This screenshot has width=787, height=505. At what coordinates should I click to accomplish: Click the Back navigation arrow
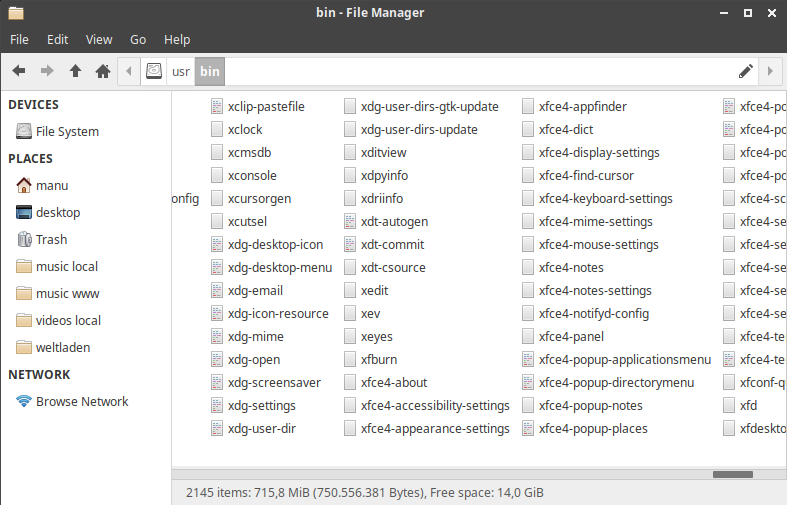click(19, 71)
